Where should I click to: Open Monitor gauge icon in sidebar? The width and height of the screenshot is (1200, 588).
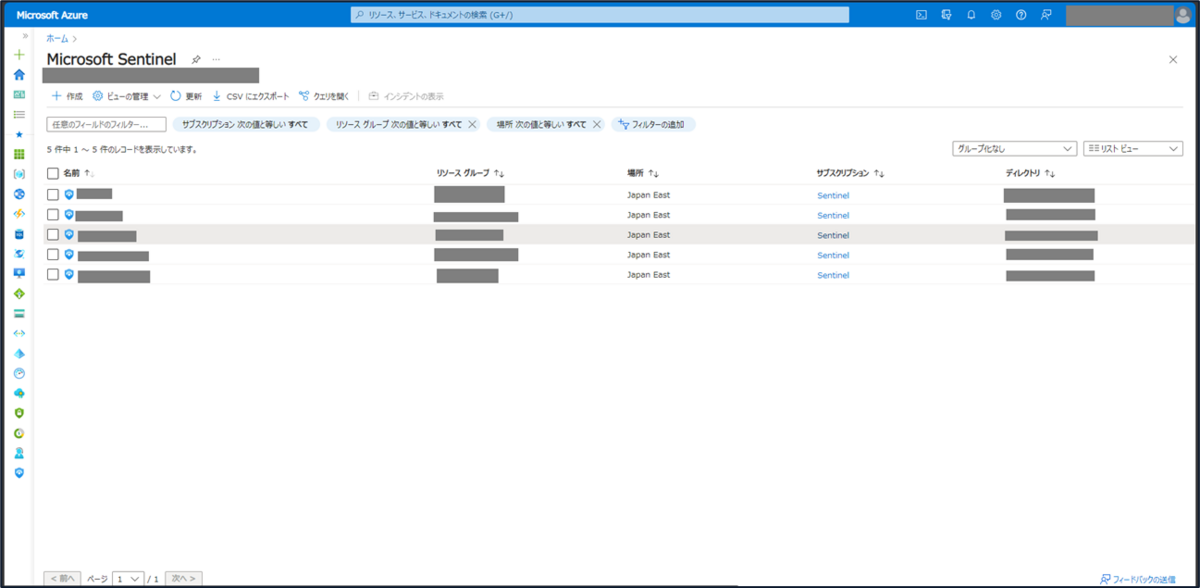tap(19, 373)
